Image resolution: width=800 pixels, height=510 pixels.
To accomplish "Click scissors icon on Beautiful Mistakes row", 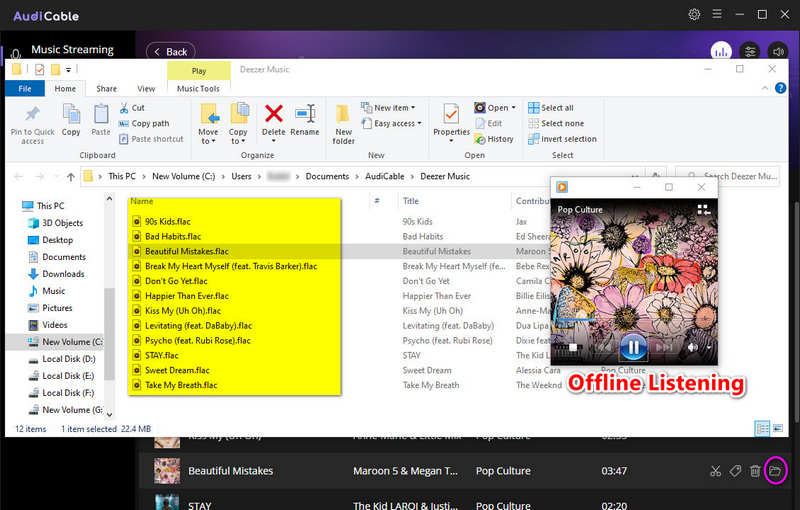I will coord(715,471).
